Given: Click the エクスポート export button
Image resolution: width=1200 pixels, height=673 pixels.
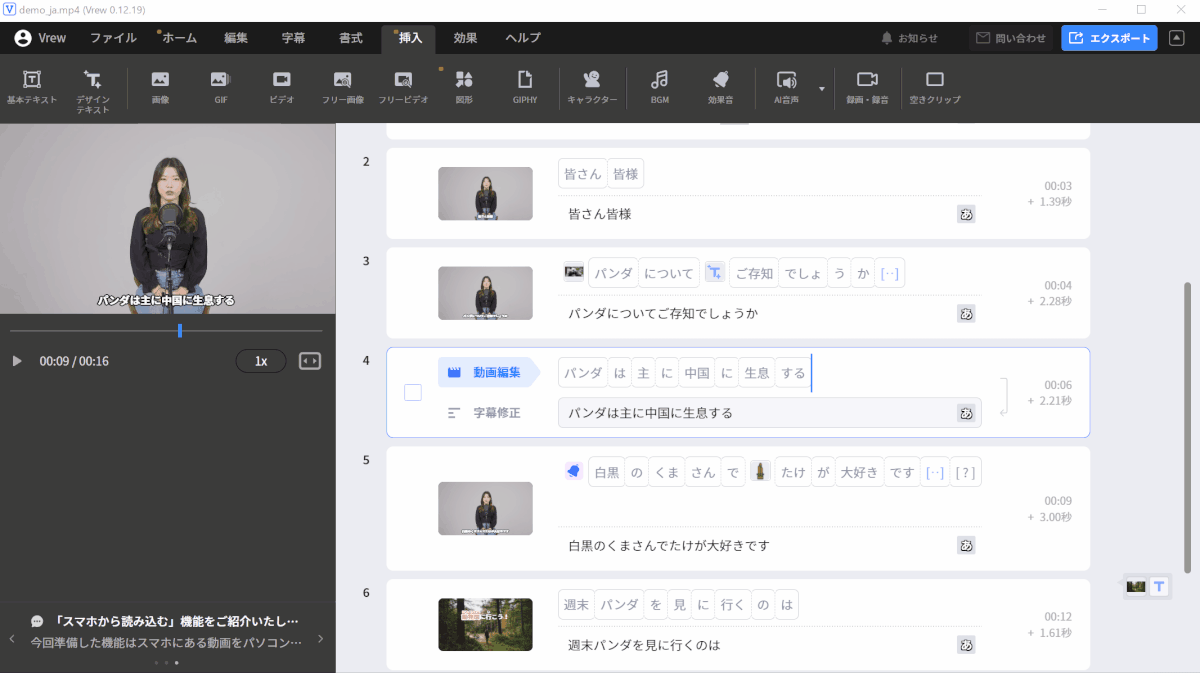Looking at the screenshot, I should pyautogui.click(x=1109, y=38).
